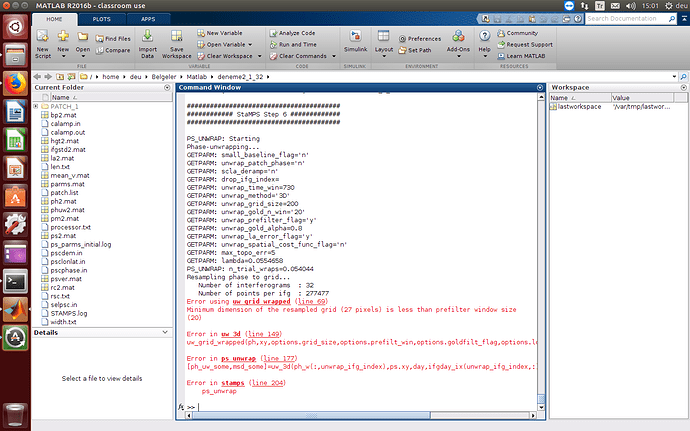Open the Workspace panel actions menu
This screenshot has height=431, width=690.
coord(683,88)
